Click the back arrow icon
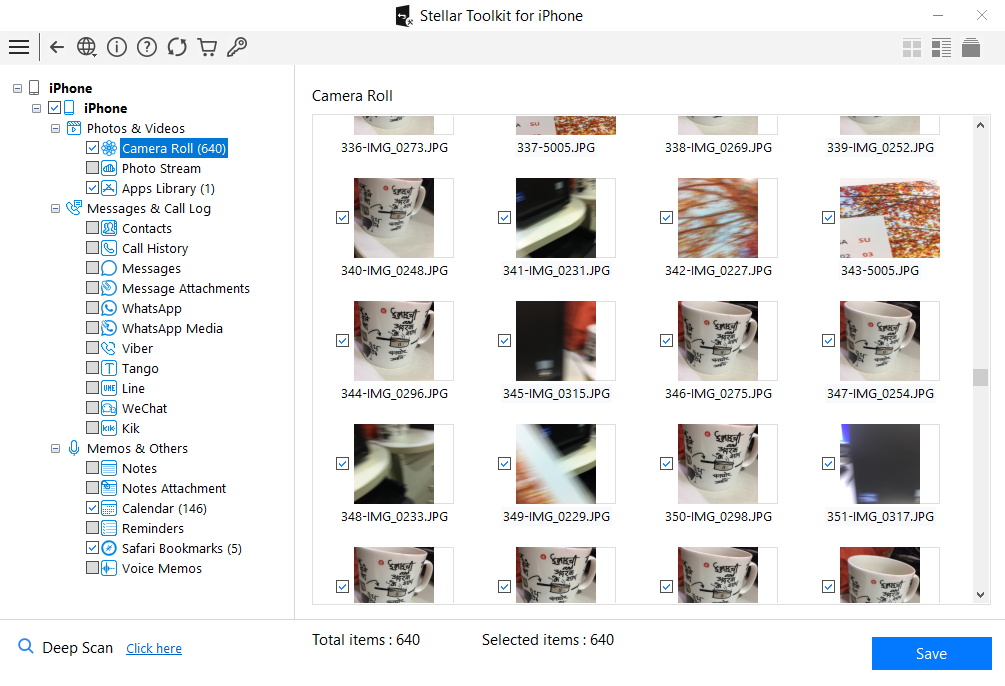 57,47
